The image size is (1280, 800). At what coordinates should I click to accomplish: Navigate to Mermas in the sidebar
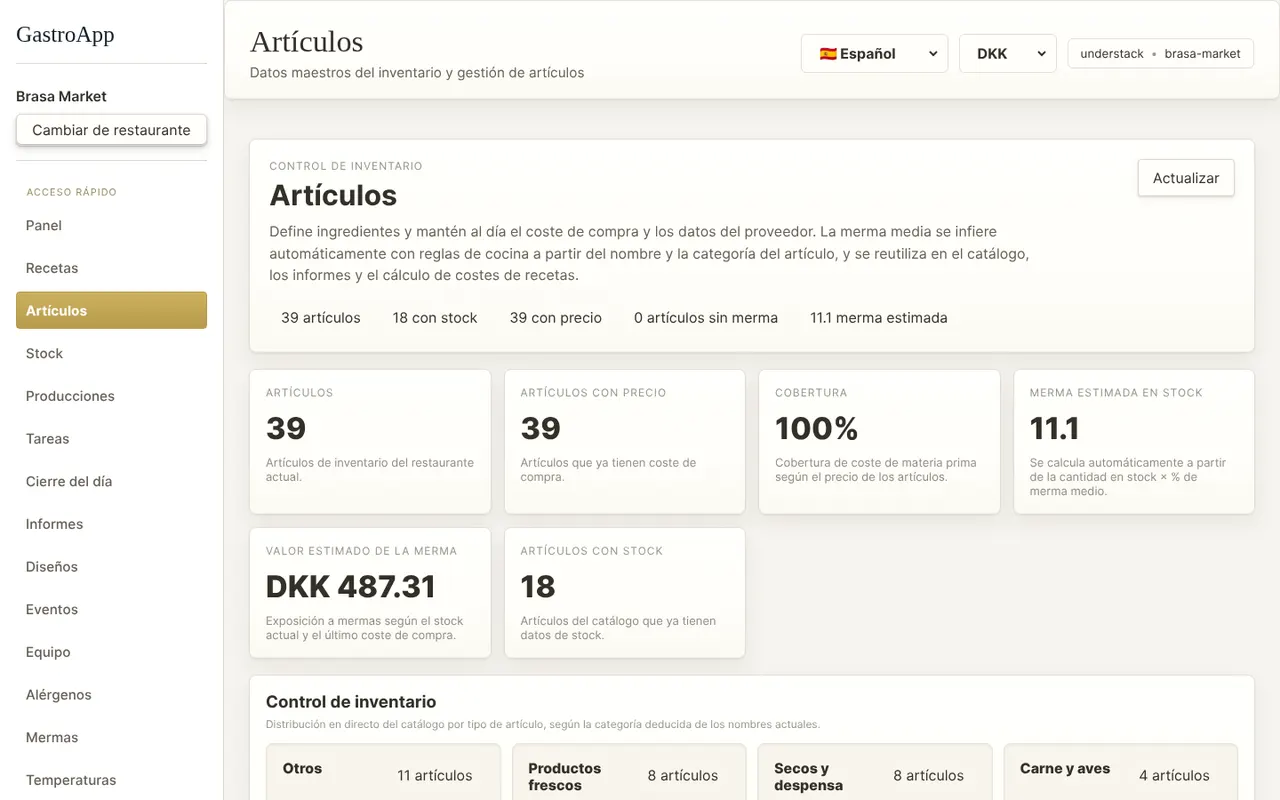tap(111, 737)
